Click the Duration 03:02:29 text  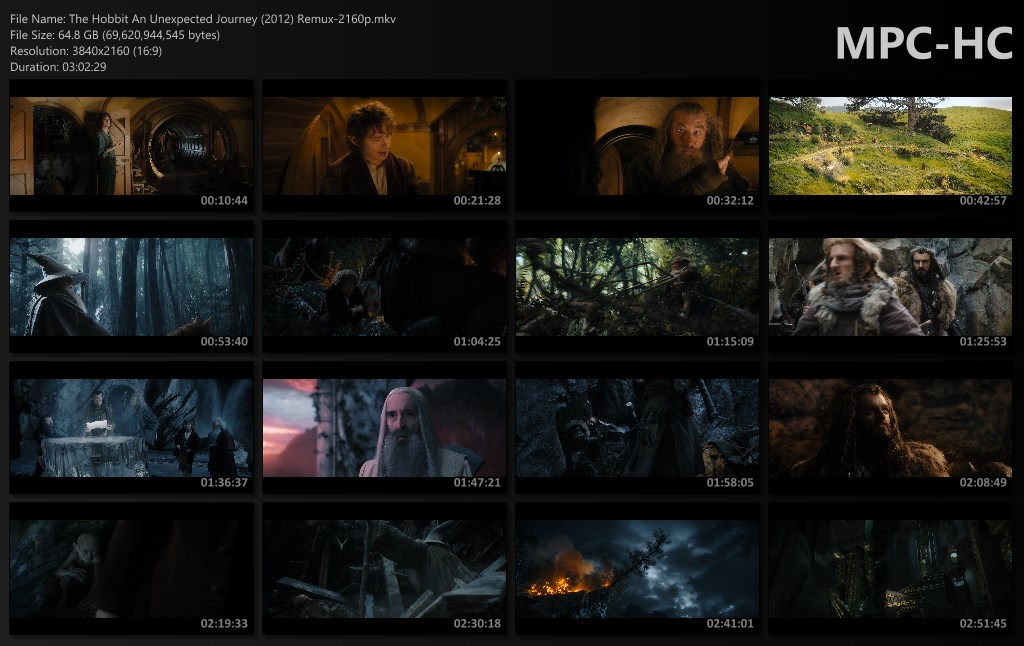(x=58, y=67)
